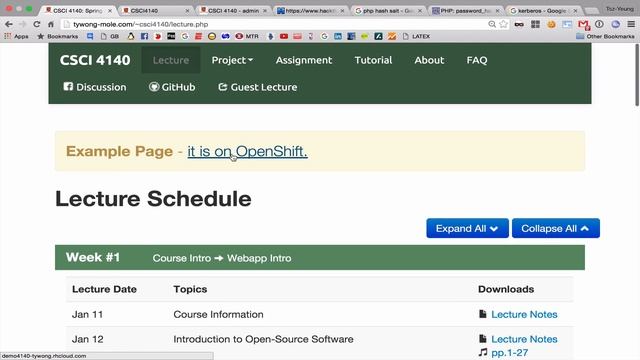Click the 'Course Information' topic text
Viewport: 640px width, 360px height.
tap(218, 314)
